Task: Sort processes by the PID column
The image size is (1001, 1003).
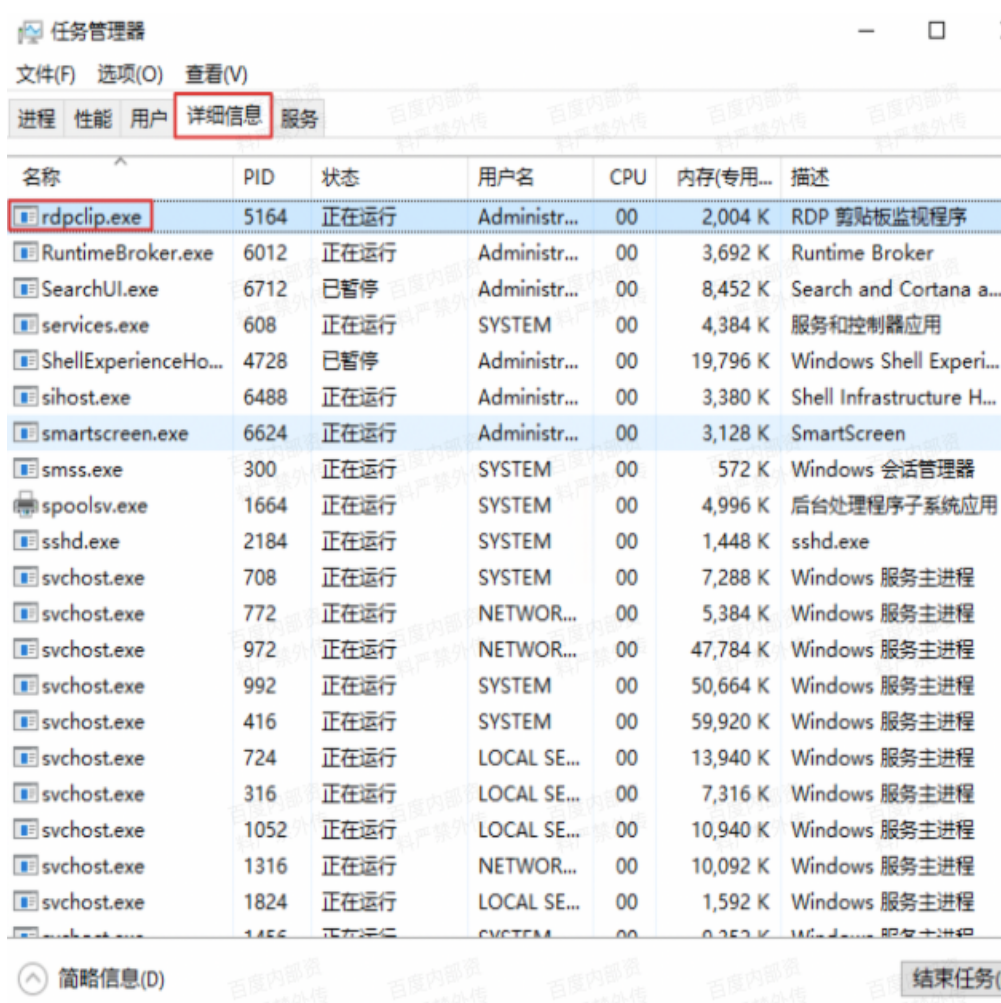Action: [258, 178]
